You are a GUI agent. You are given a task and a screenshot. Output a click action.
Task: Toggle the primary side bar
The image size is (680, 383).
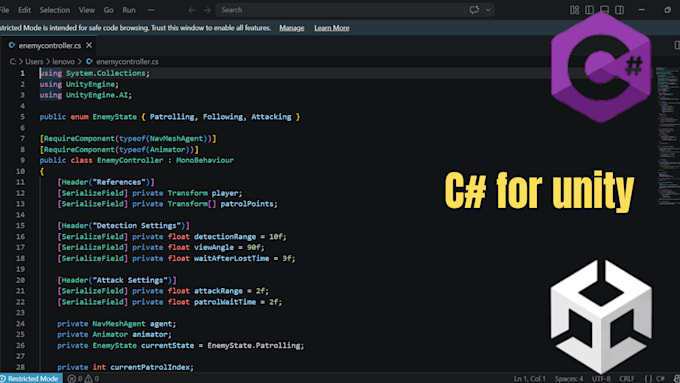[x=589, y=10]
